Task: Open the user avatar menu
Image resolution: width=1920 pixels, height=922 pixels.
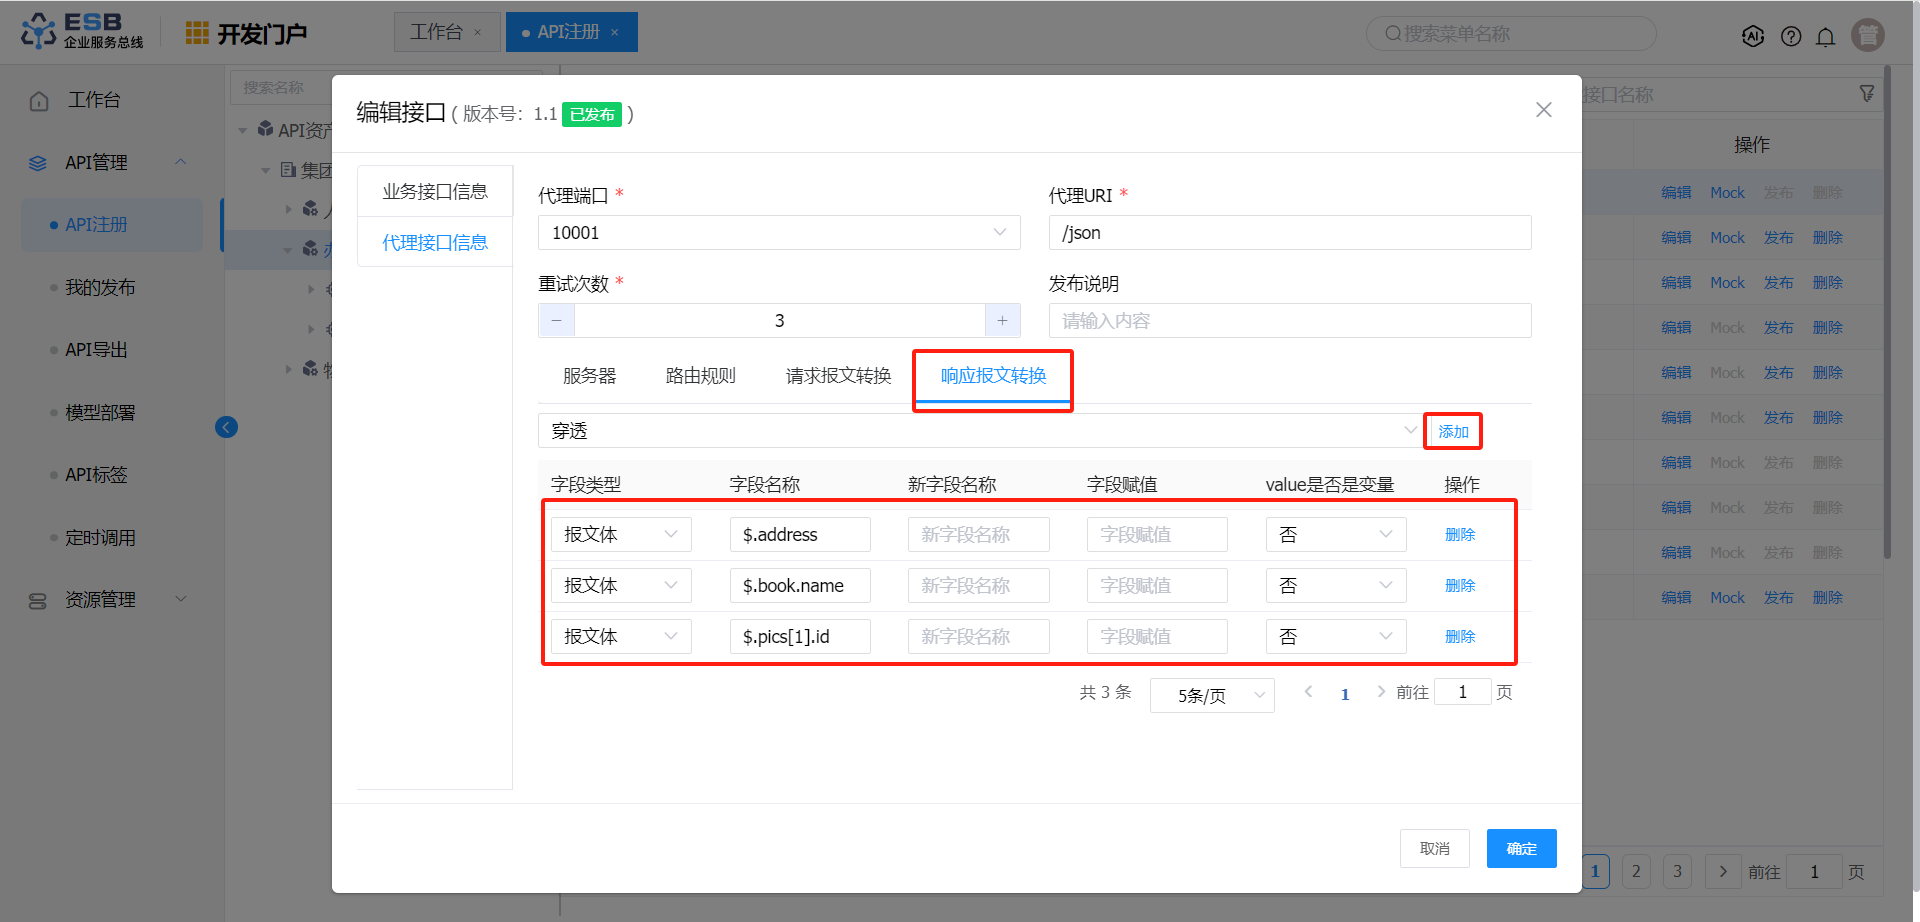Action: click(1867, 35)
